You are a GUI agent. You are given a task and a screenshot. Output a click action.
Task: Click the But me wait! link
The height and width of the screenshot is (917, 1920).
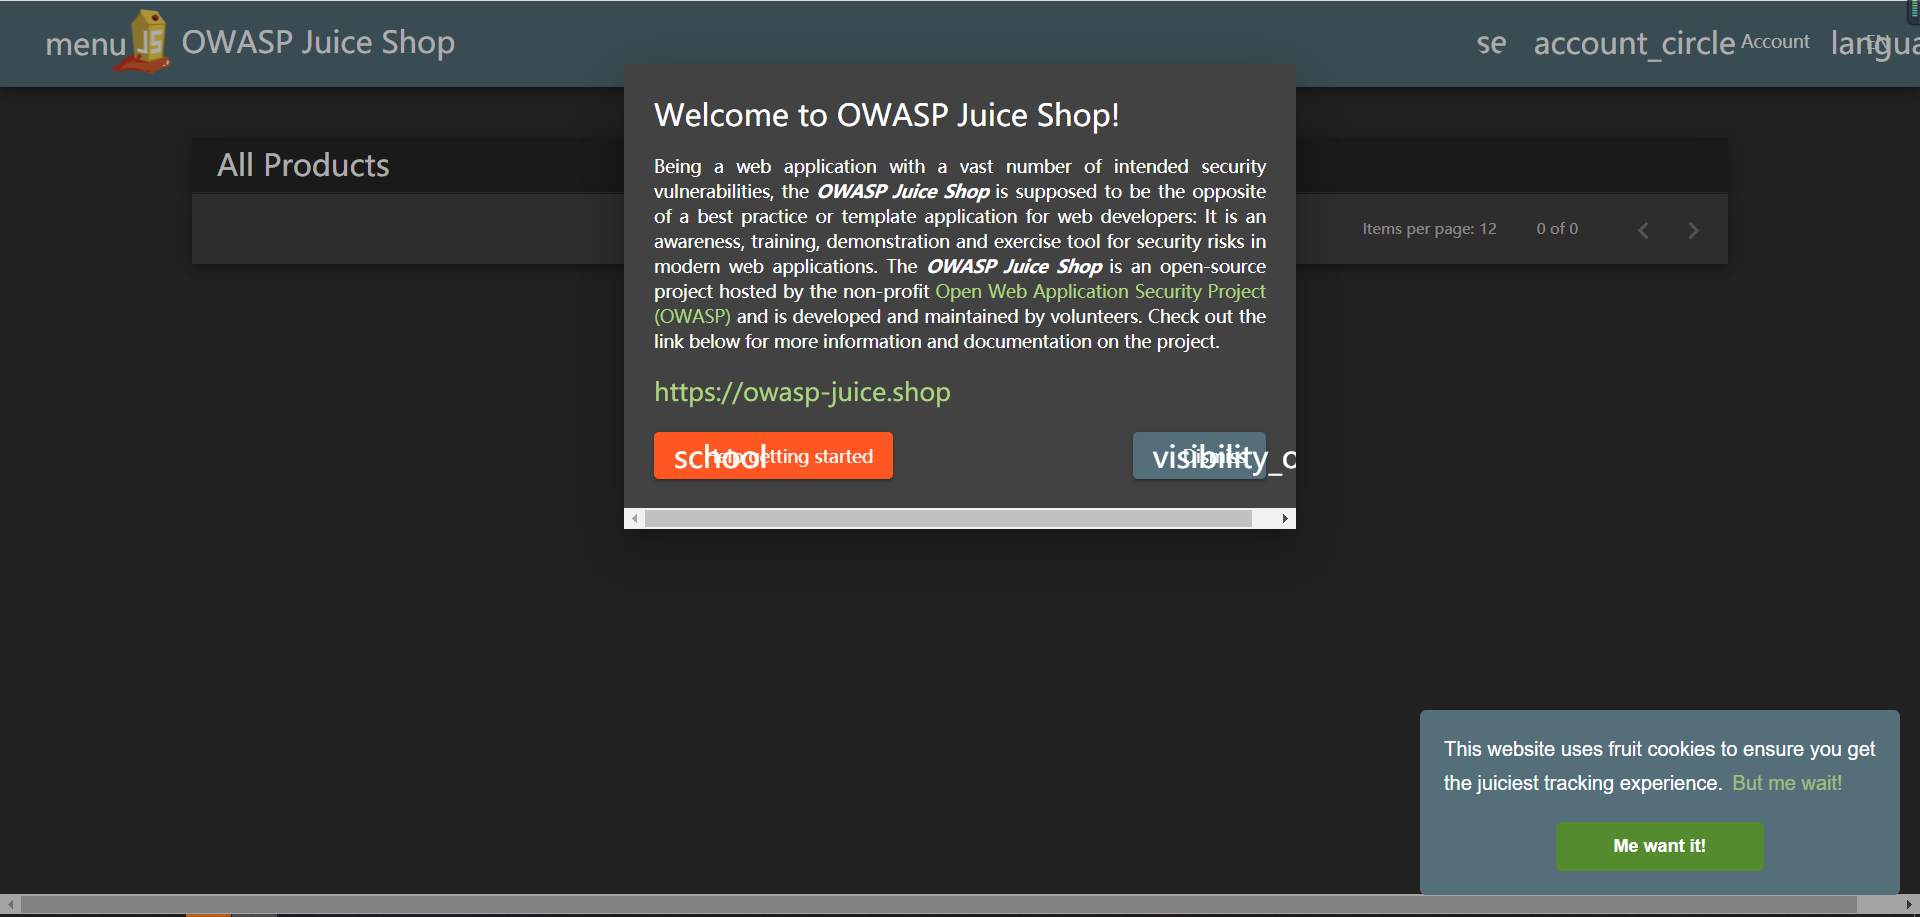[1787, 783]
